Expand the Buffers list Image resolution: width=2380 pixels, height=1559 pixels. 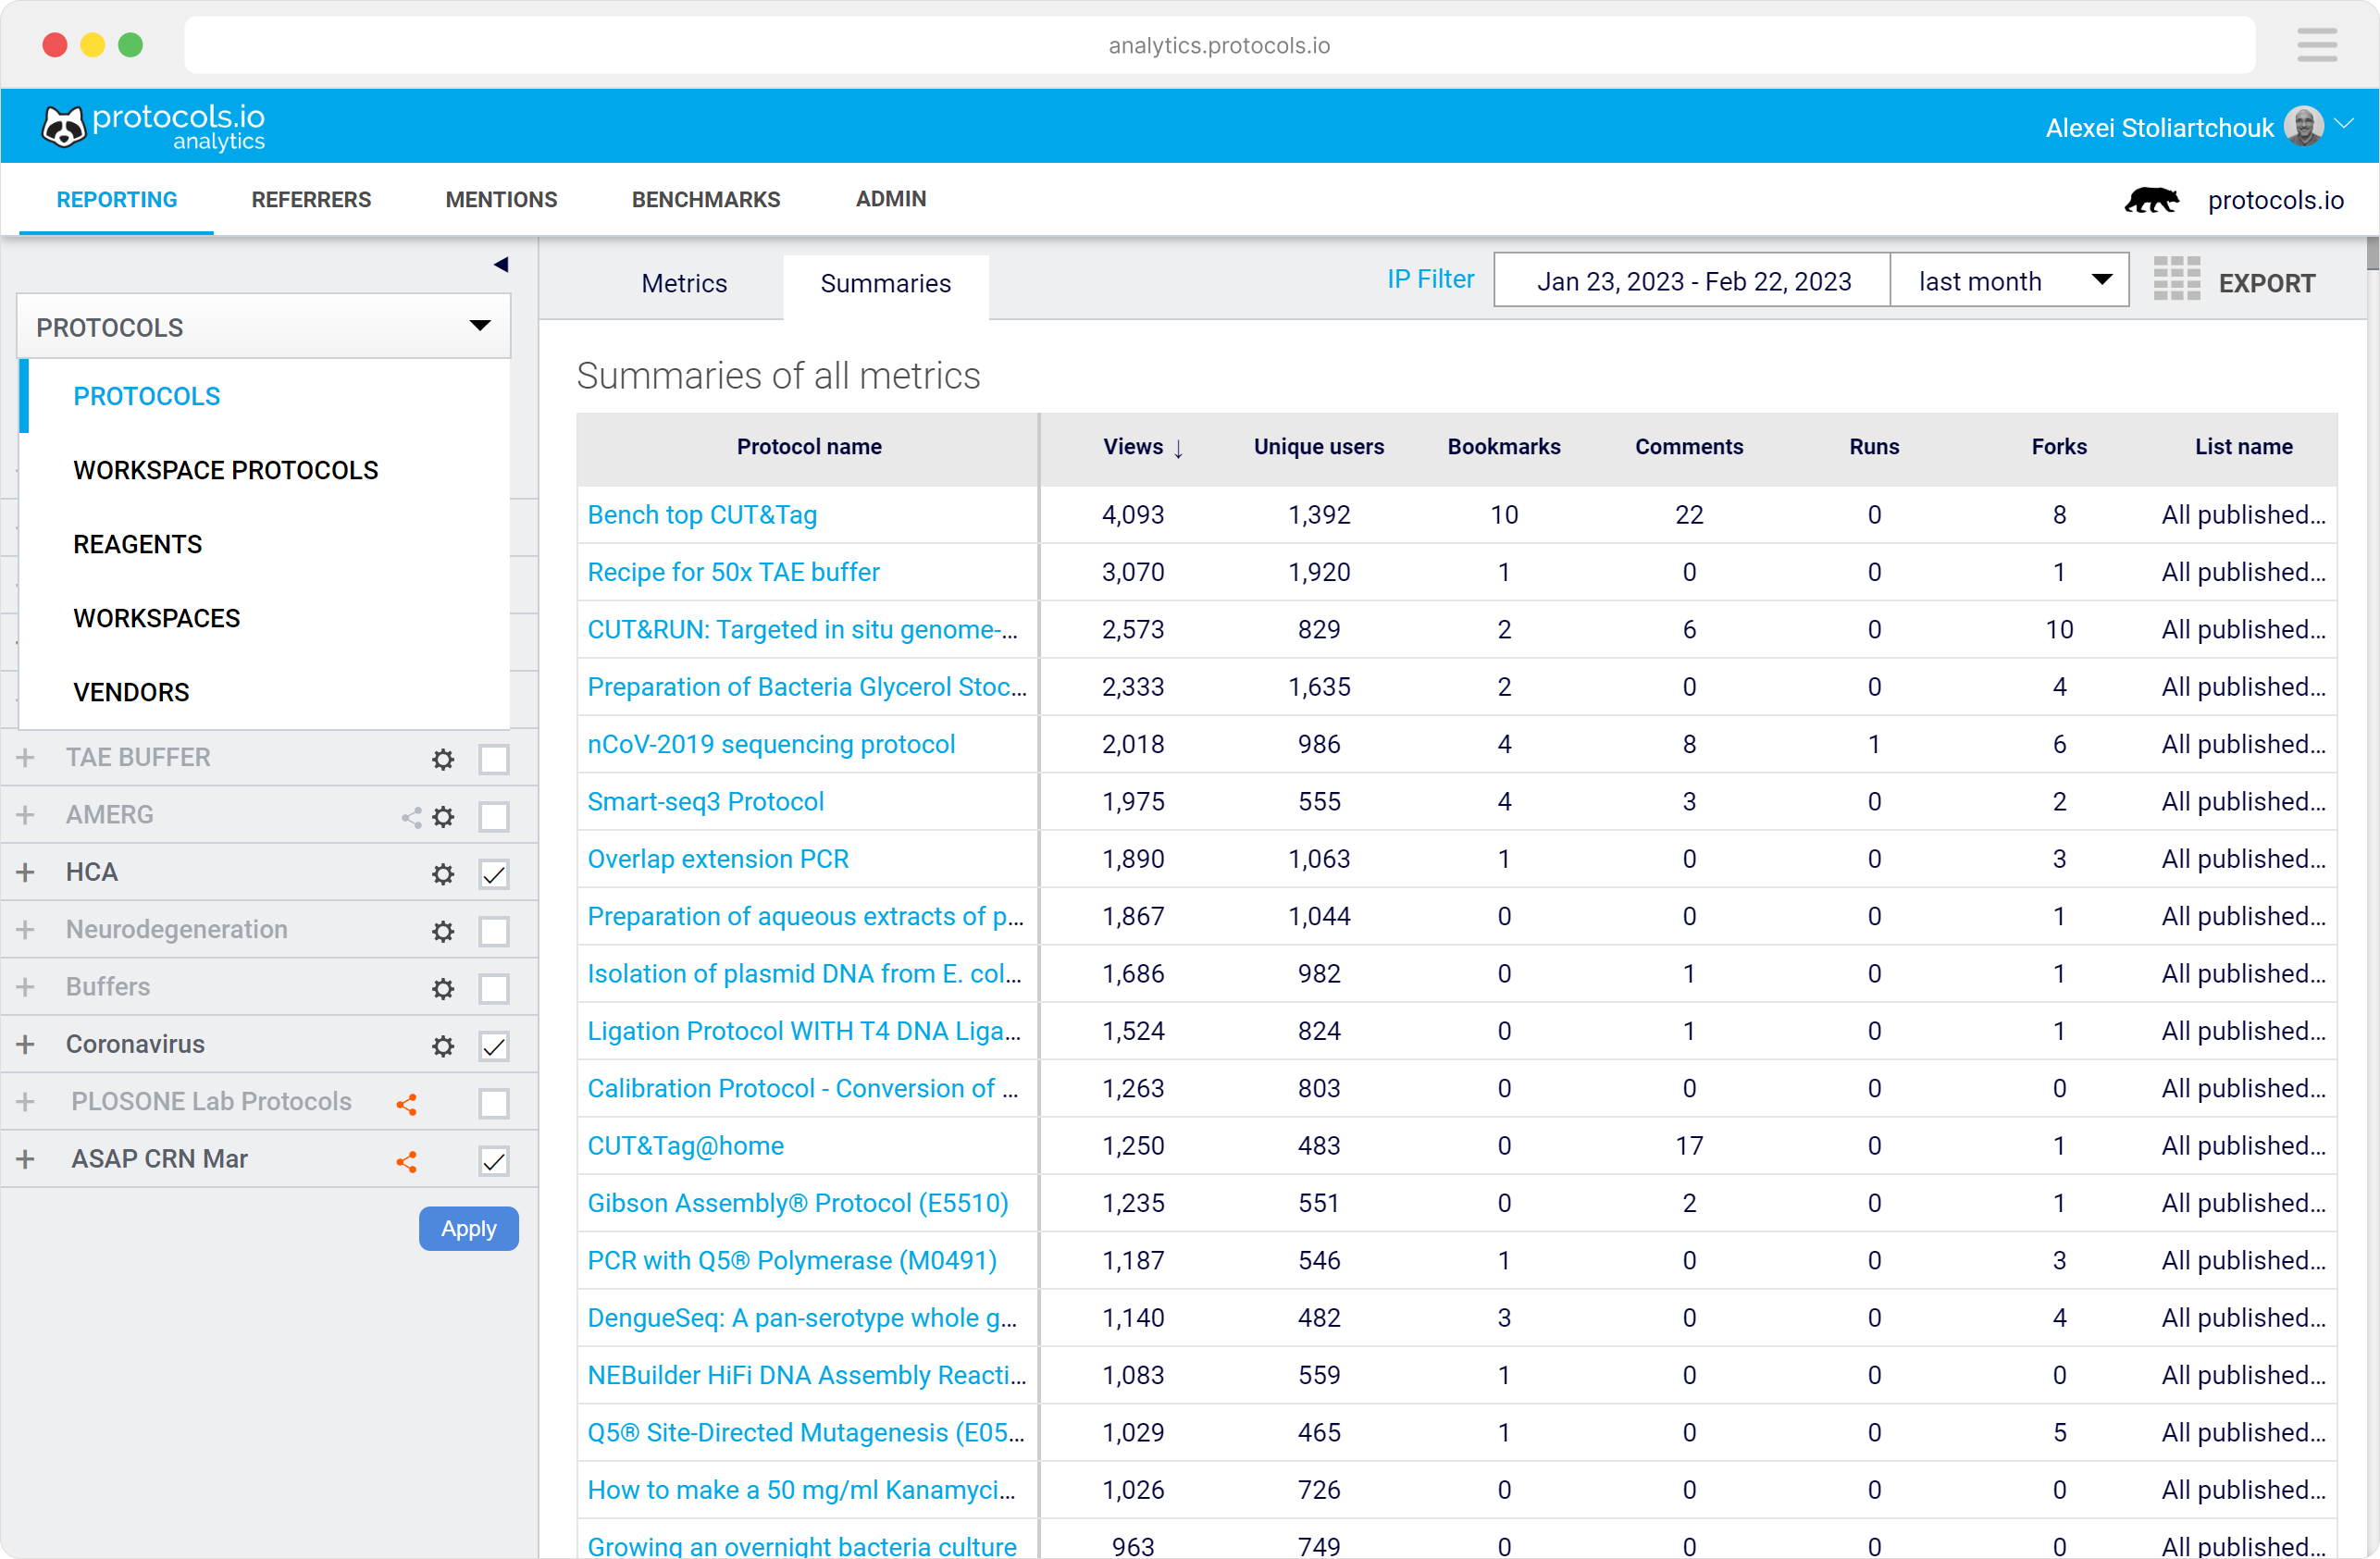point(25,987)
